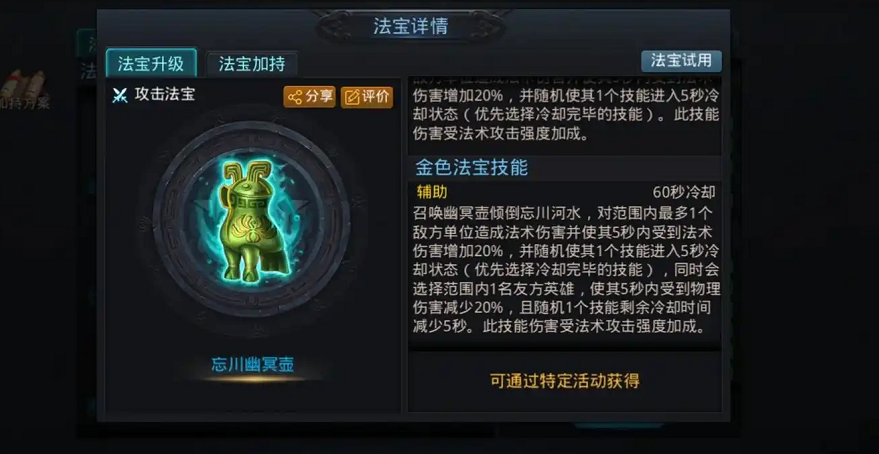
Task: Click the 法宝试用 trial button
Action: point(681,61)
